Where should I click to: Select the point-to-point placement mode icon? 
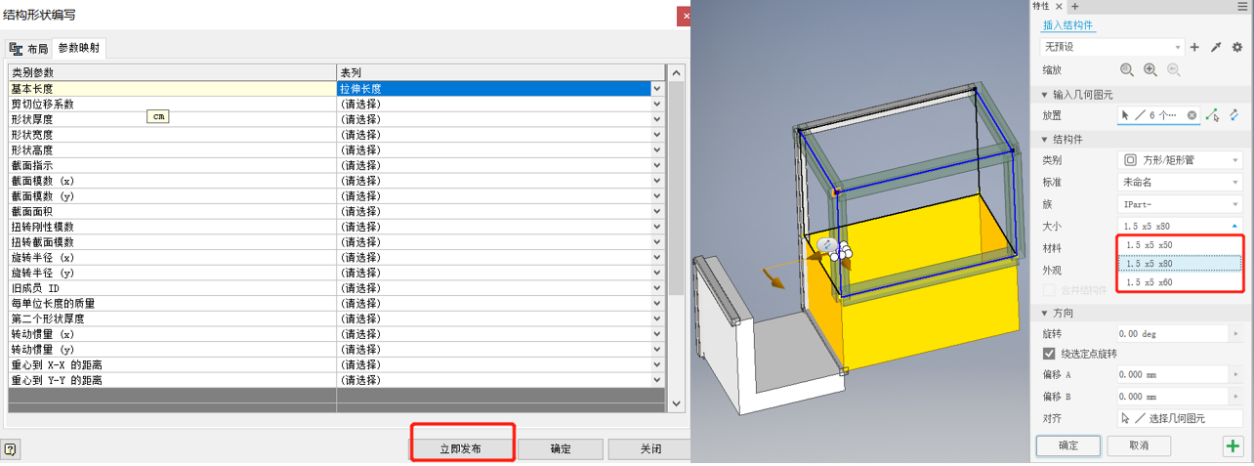tap(1213, 115)
